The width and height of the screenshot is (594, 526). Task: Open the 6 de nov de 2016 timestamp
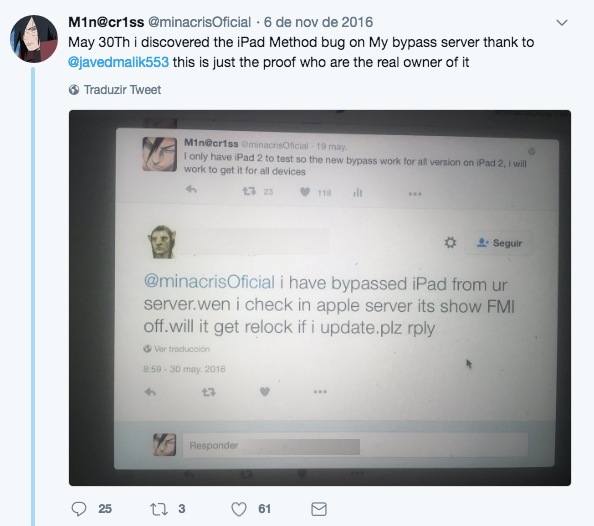[x=318, y=22]
